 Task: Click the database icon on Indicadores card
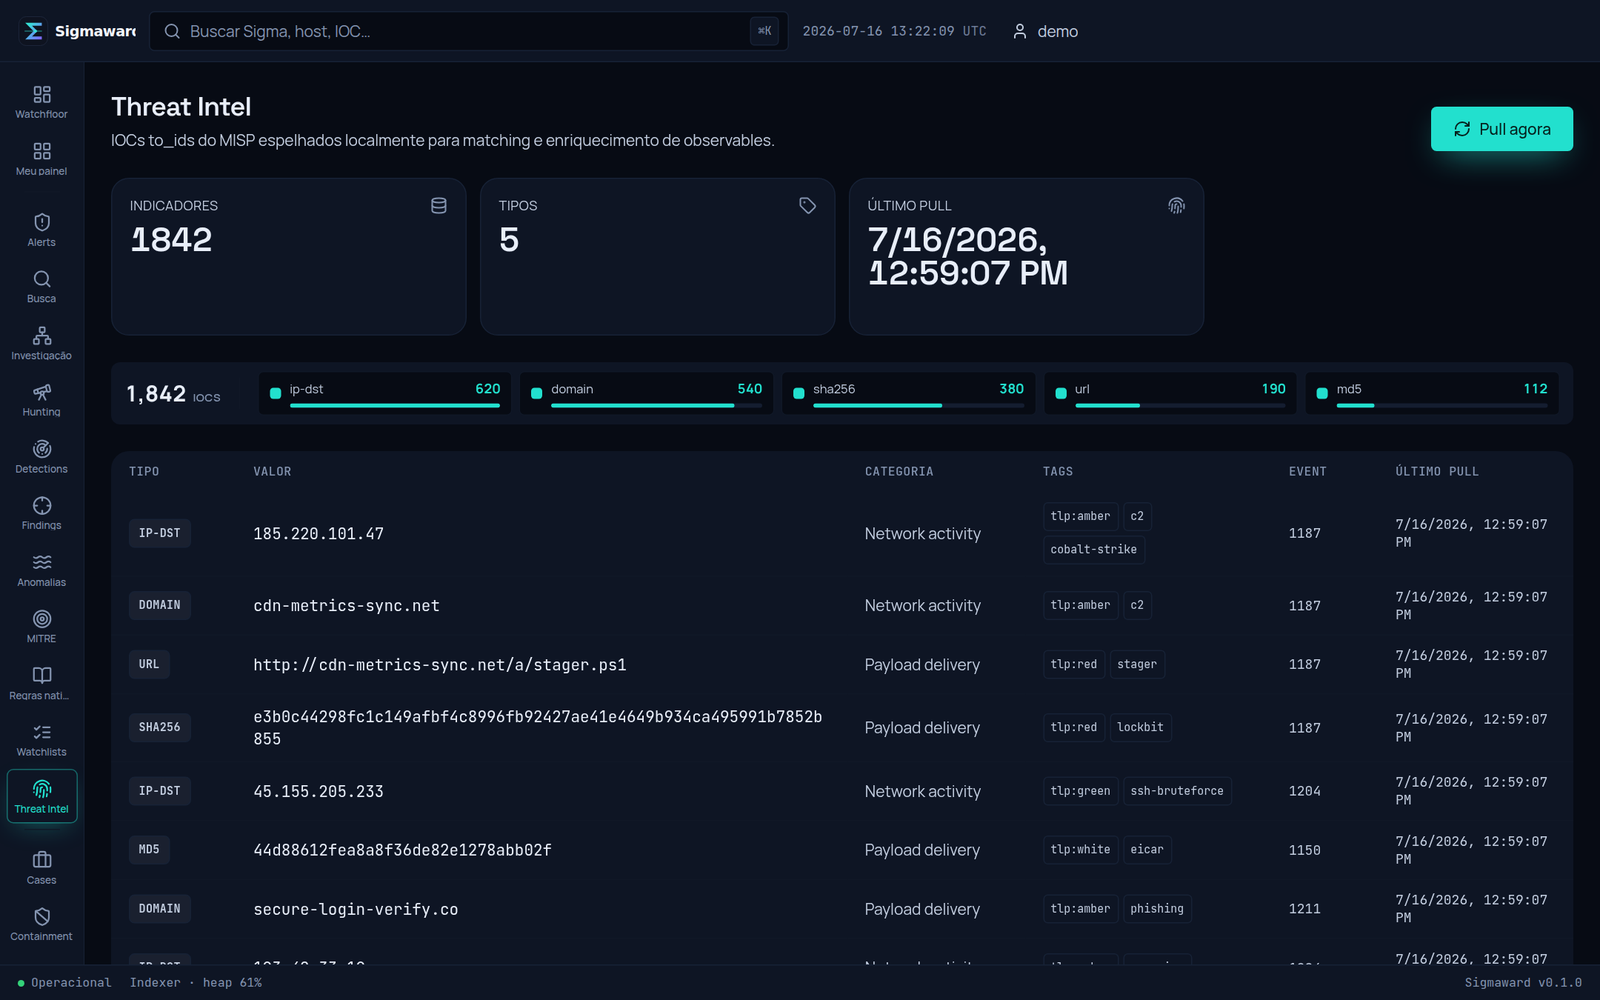pos(439,205)
